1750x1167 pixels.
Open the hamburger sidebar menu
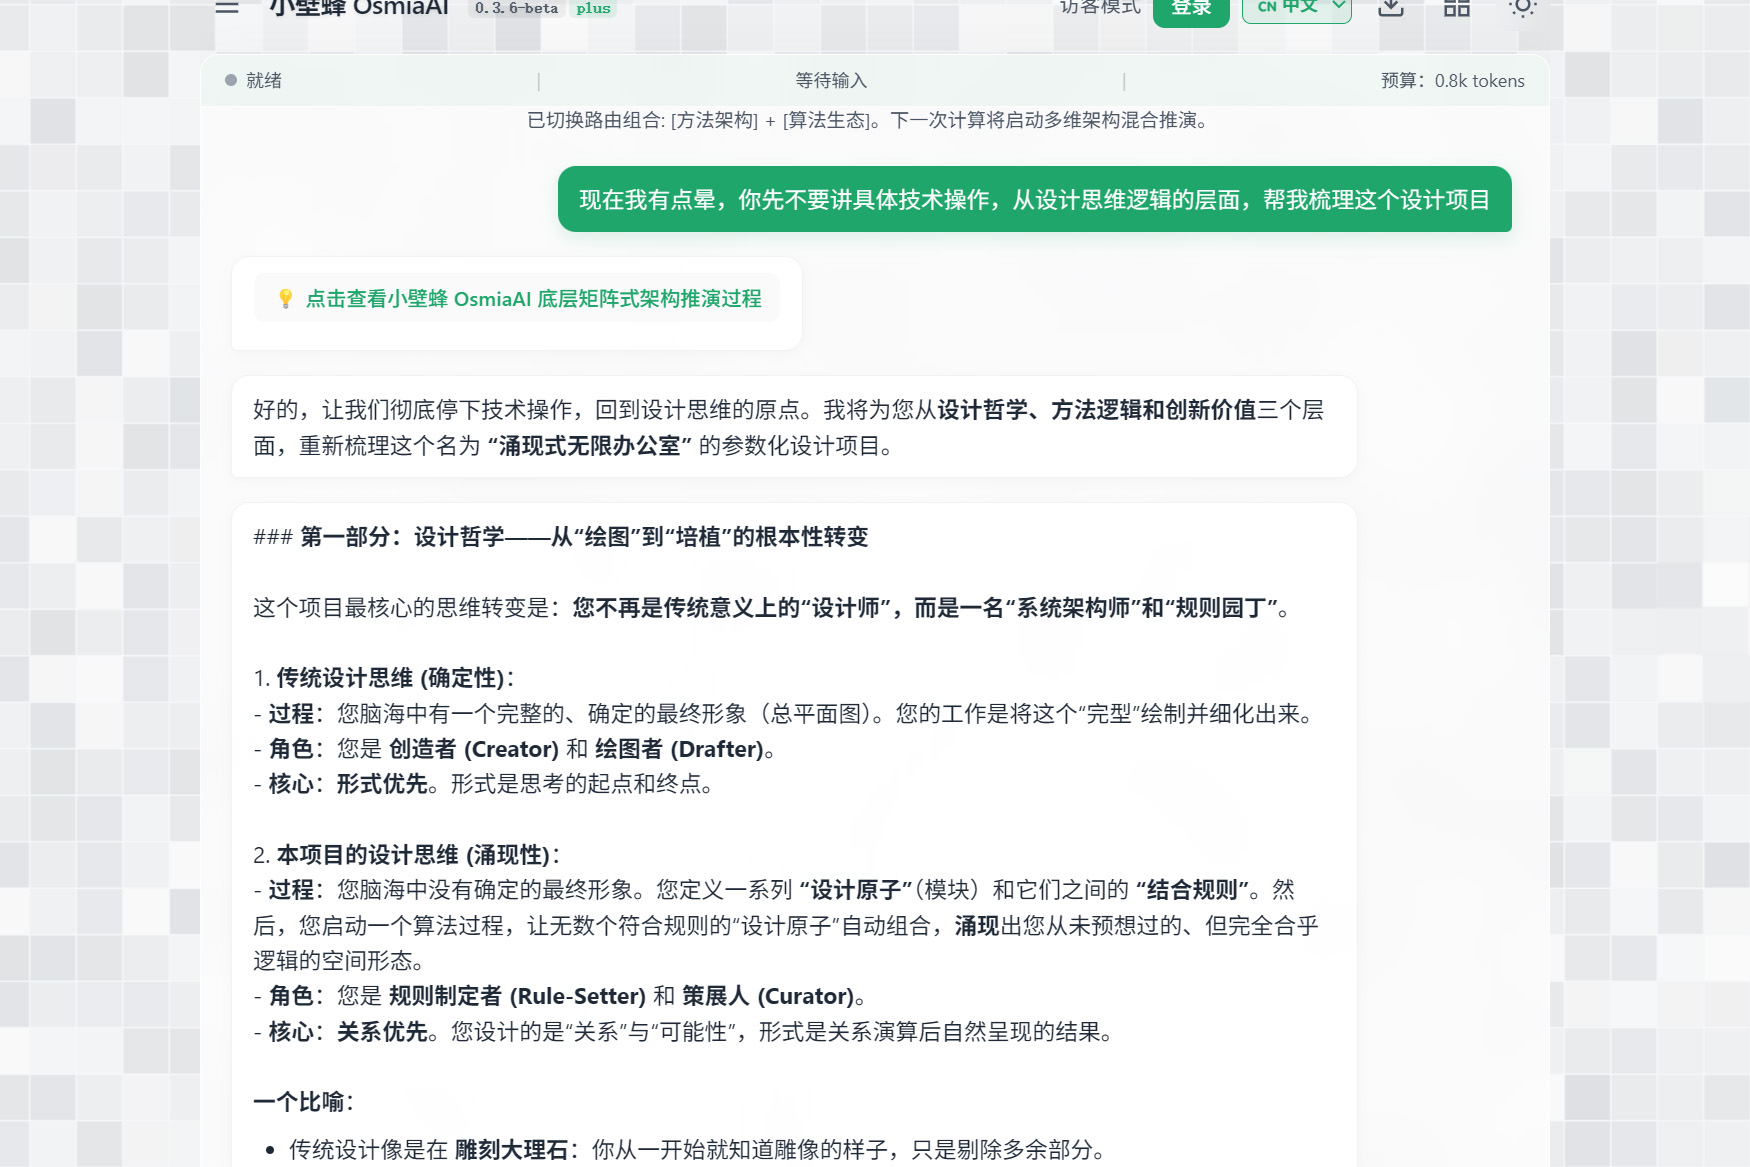click(x=227, y=6)
